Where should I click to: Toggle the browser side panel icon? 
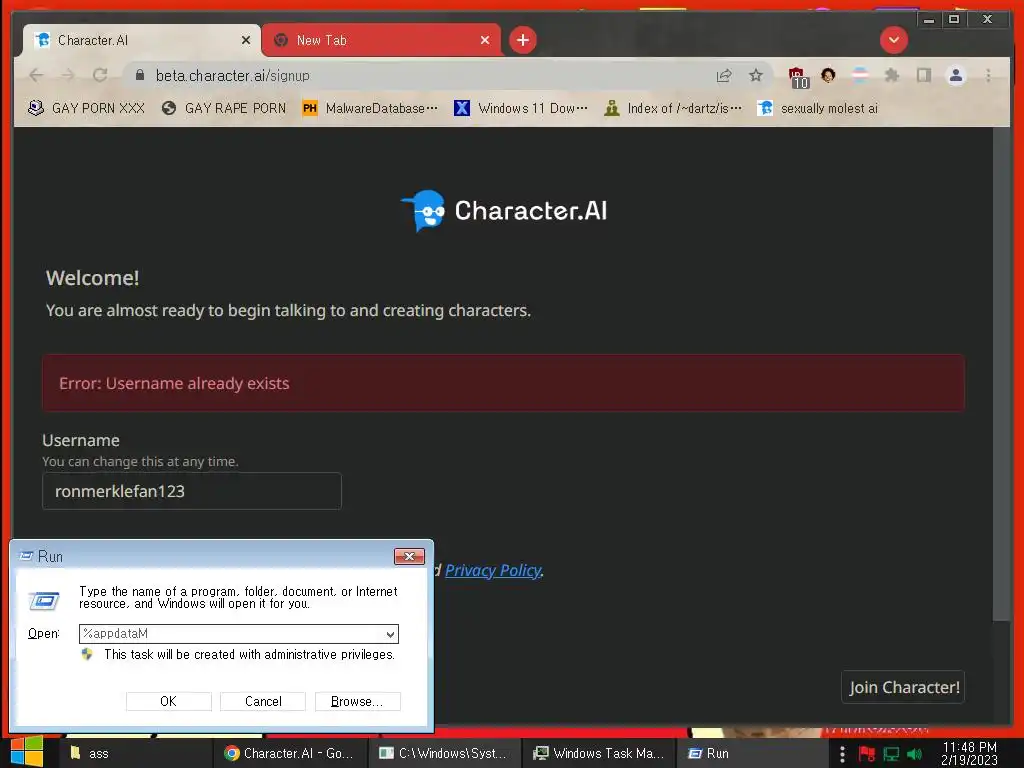point(923,76)
